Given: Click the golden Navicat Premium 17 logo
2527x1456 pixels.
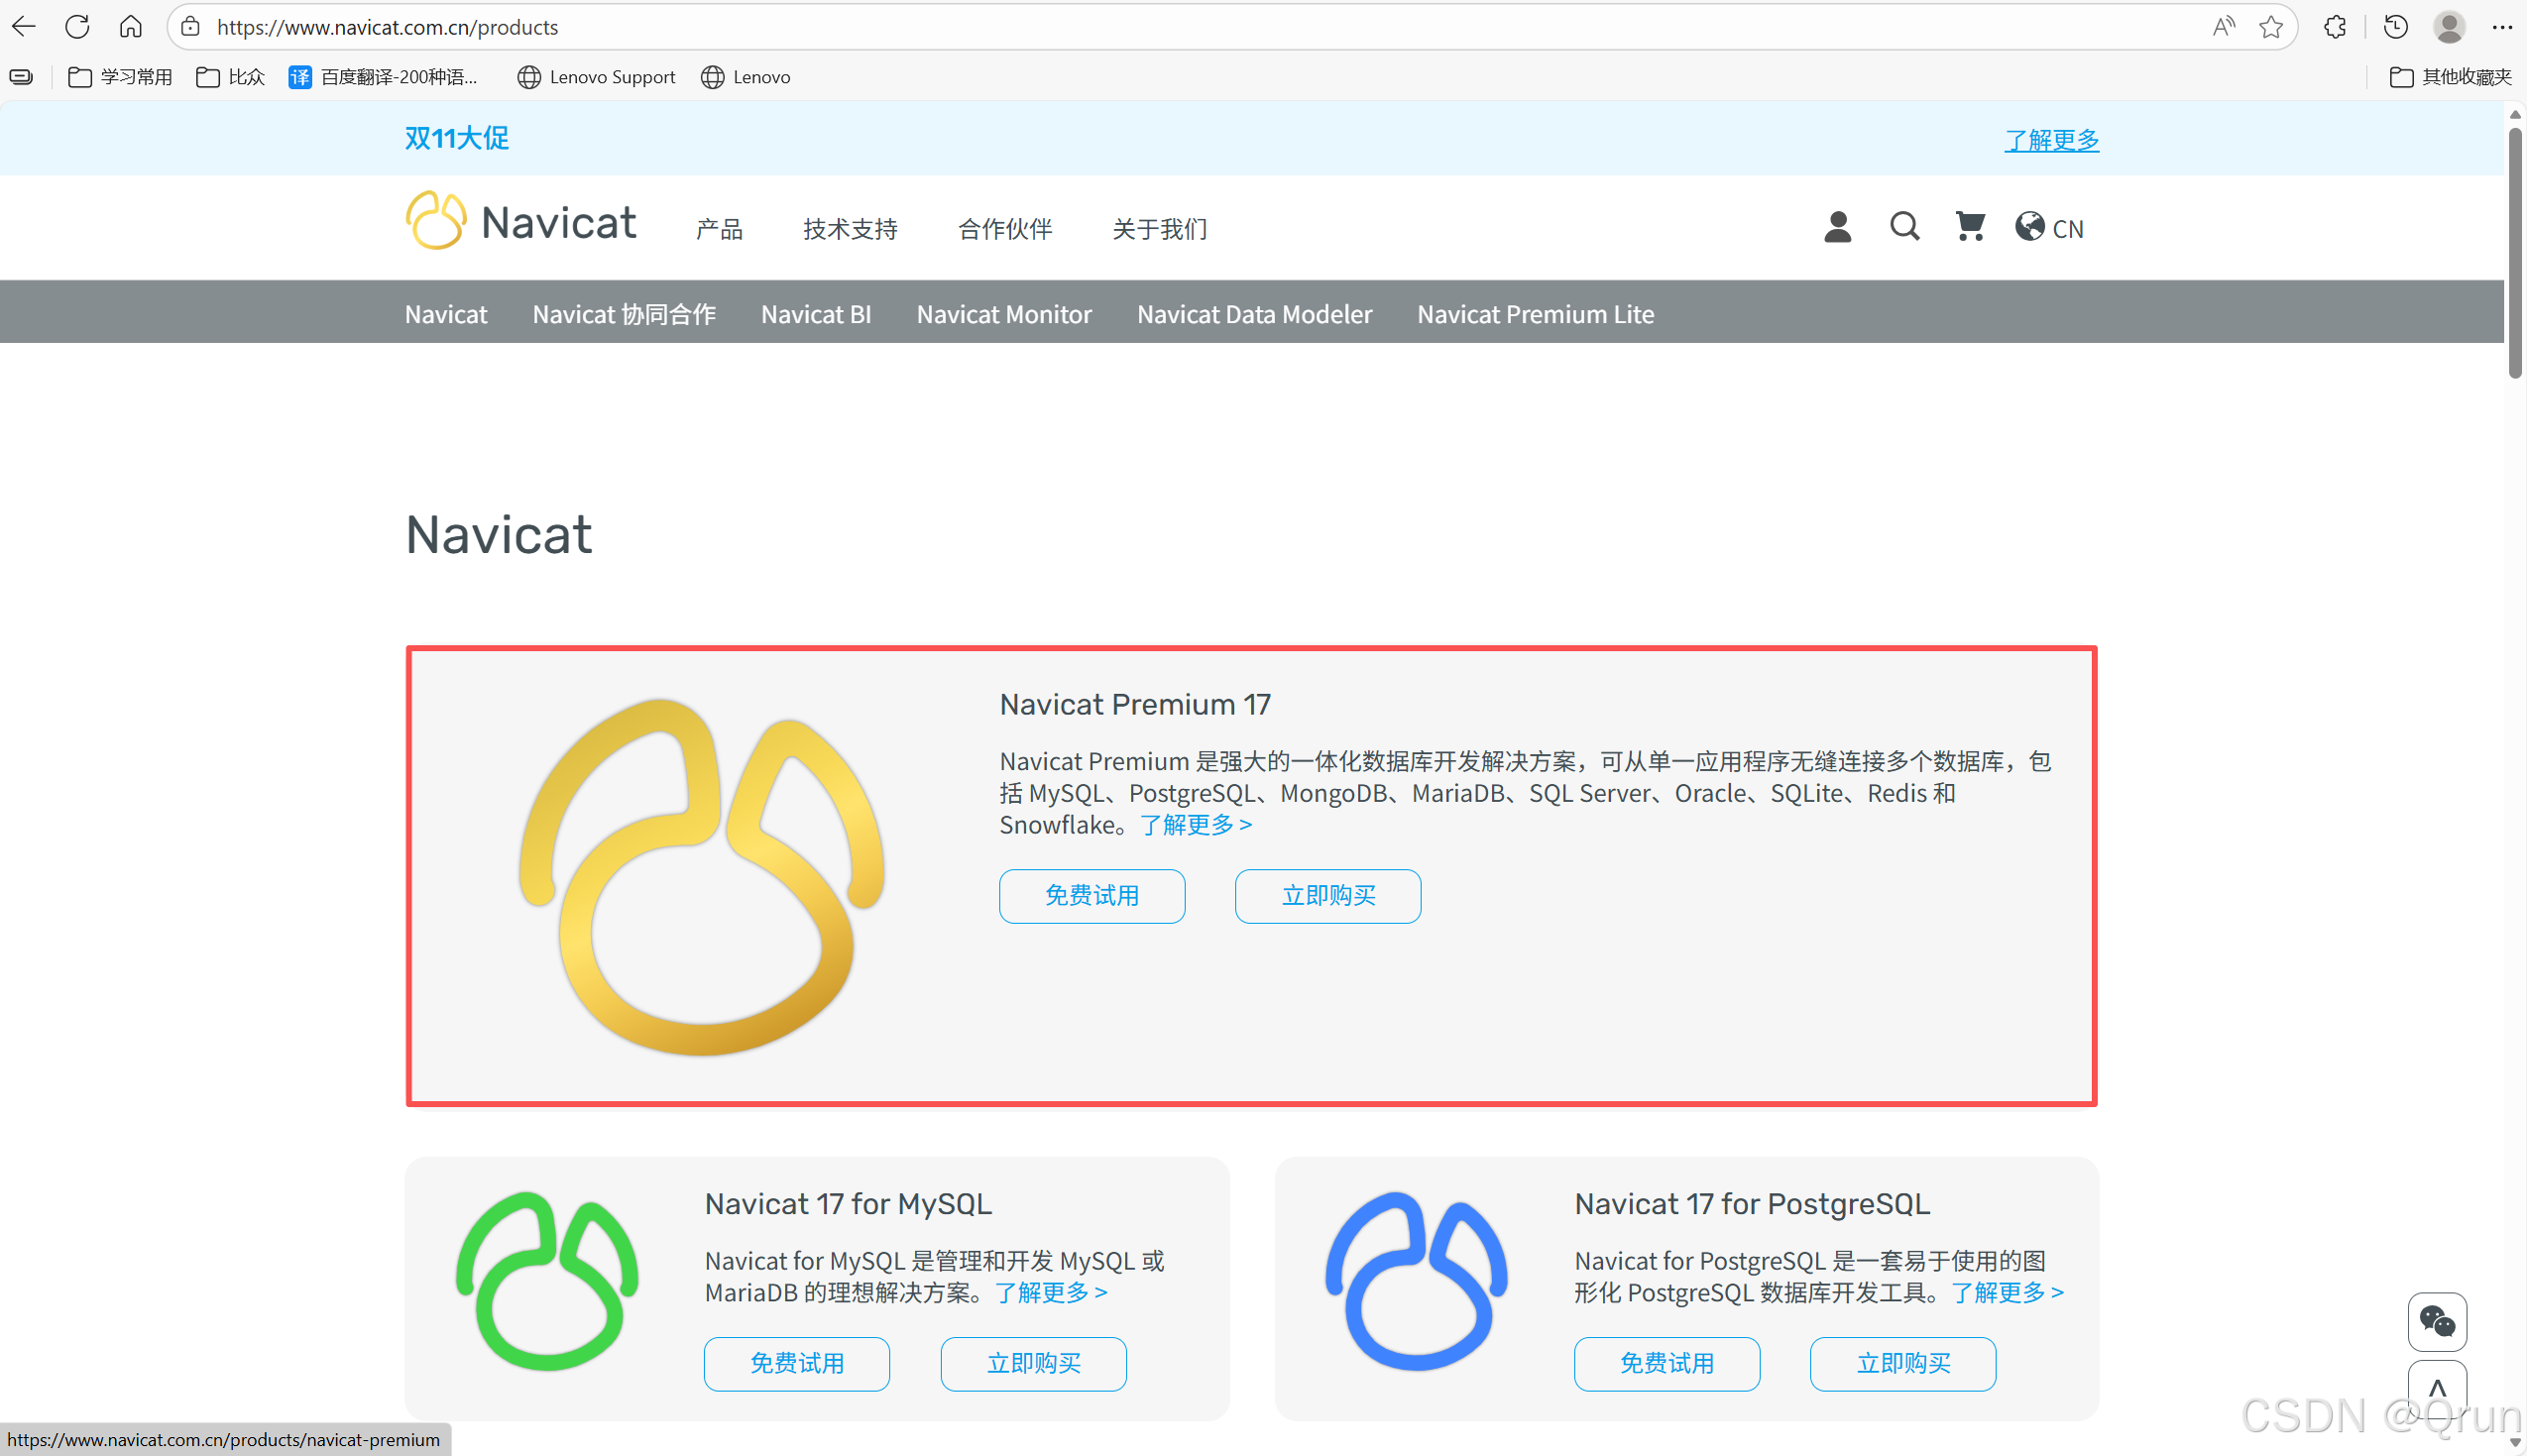Looking at the screenshot, I should coord(703,876).
